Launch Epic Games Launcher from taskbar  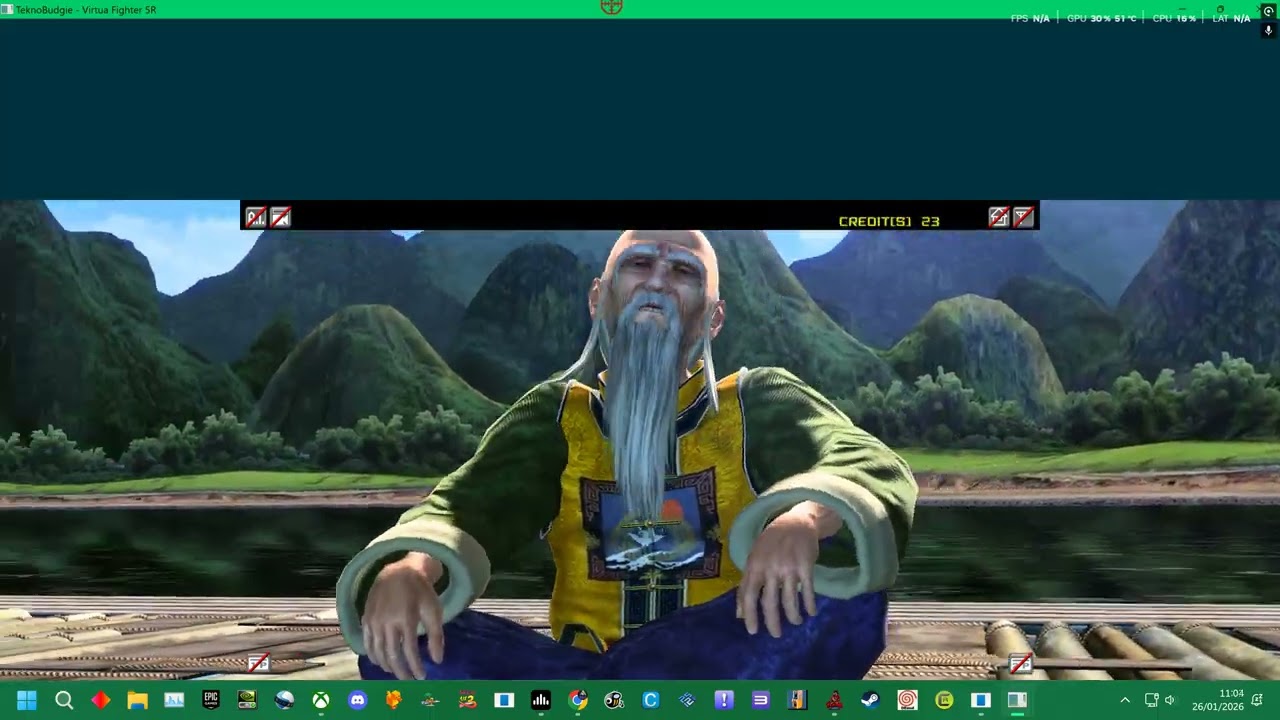click(x=211, y=700)
